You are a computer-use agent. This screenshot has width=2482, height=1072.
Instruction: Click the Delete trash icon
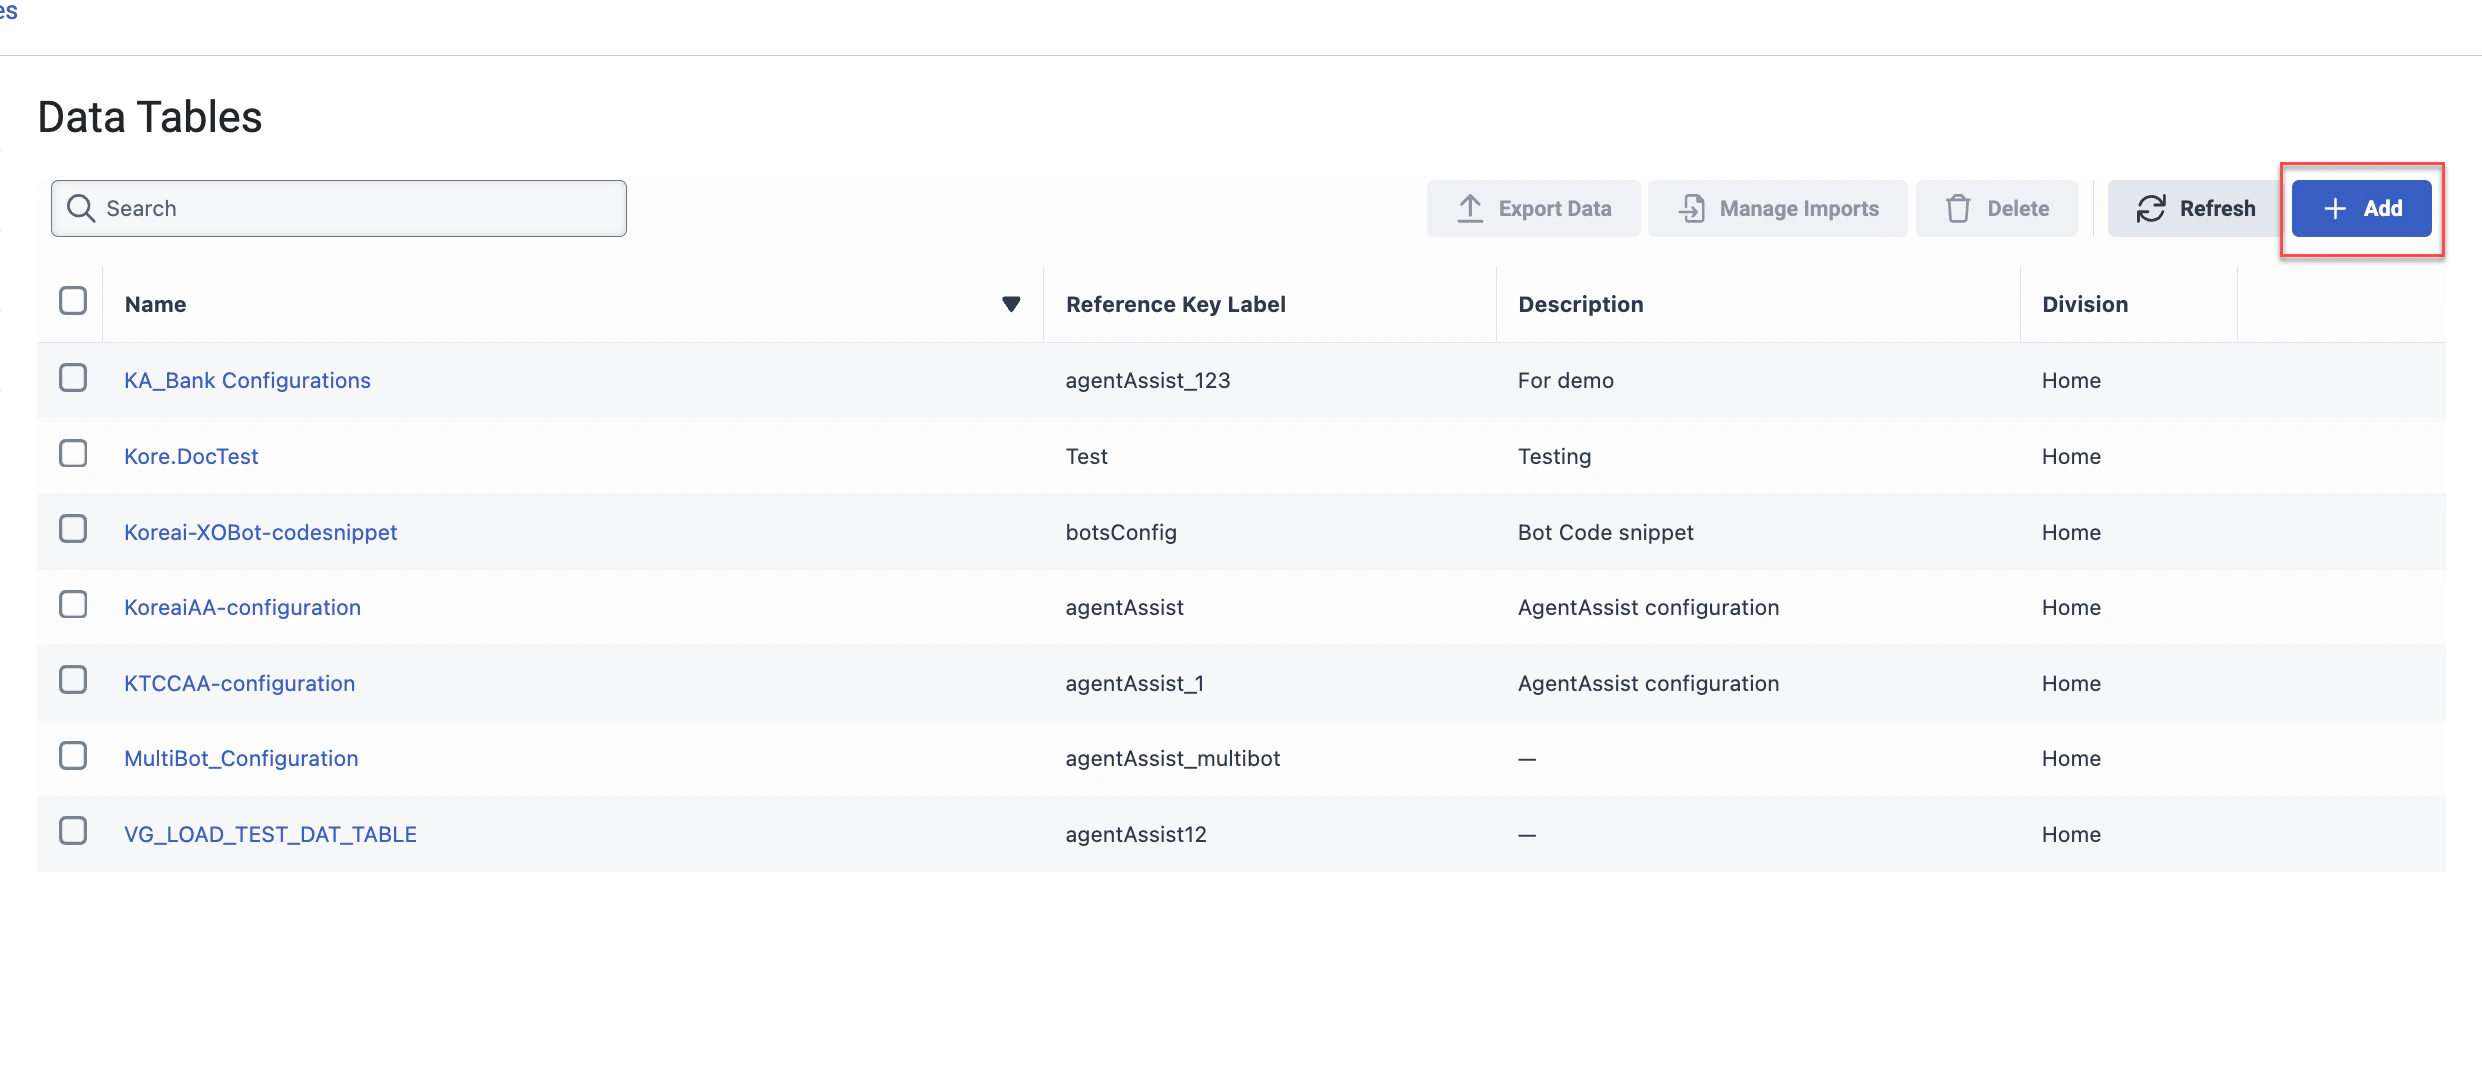pyautogui.click(x=1959, y=208)
